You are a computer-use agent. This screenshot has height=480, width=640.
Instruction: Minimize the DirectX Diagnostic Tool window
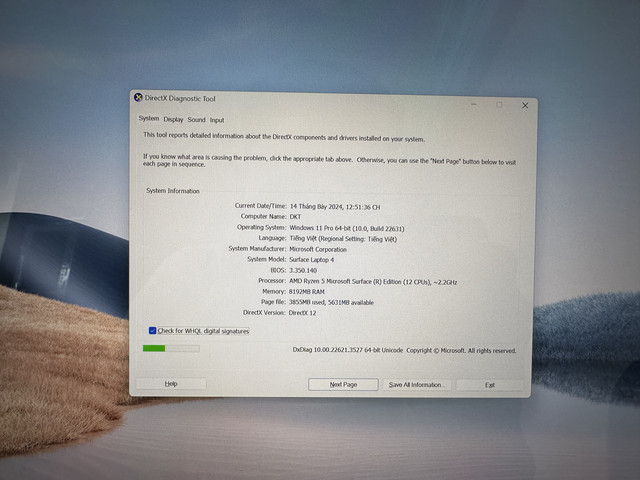[474, 104]
